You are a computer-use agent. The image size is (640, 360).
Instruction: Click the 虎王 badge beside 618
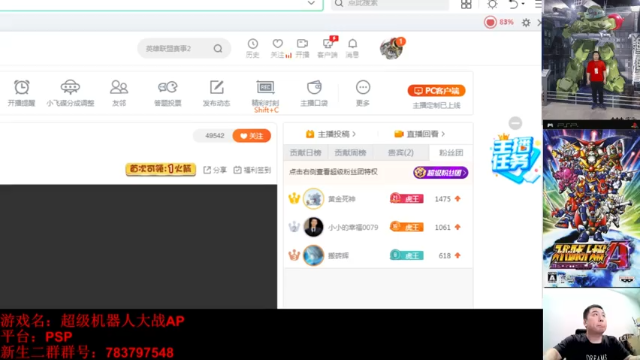pyautogui.click(x=407, y=256)
